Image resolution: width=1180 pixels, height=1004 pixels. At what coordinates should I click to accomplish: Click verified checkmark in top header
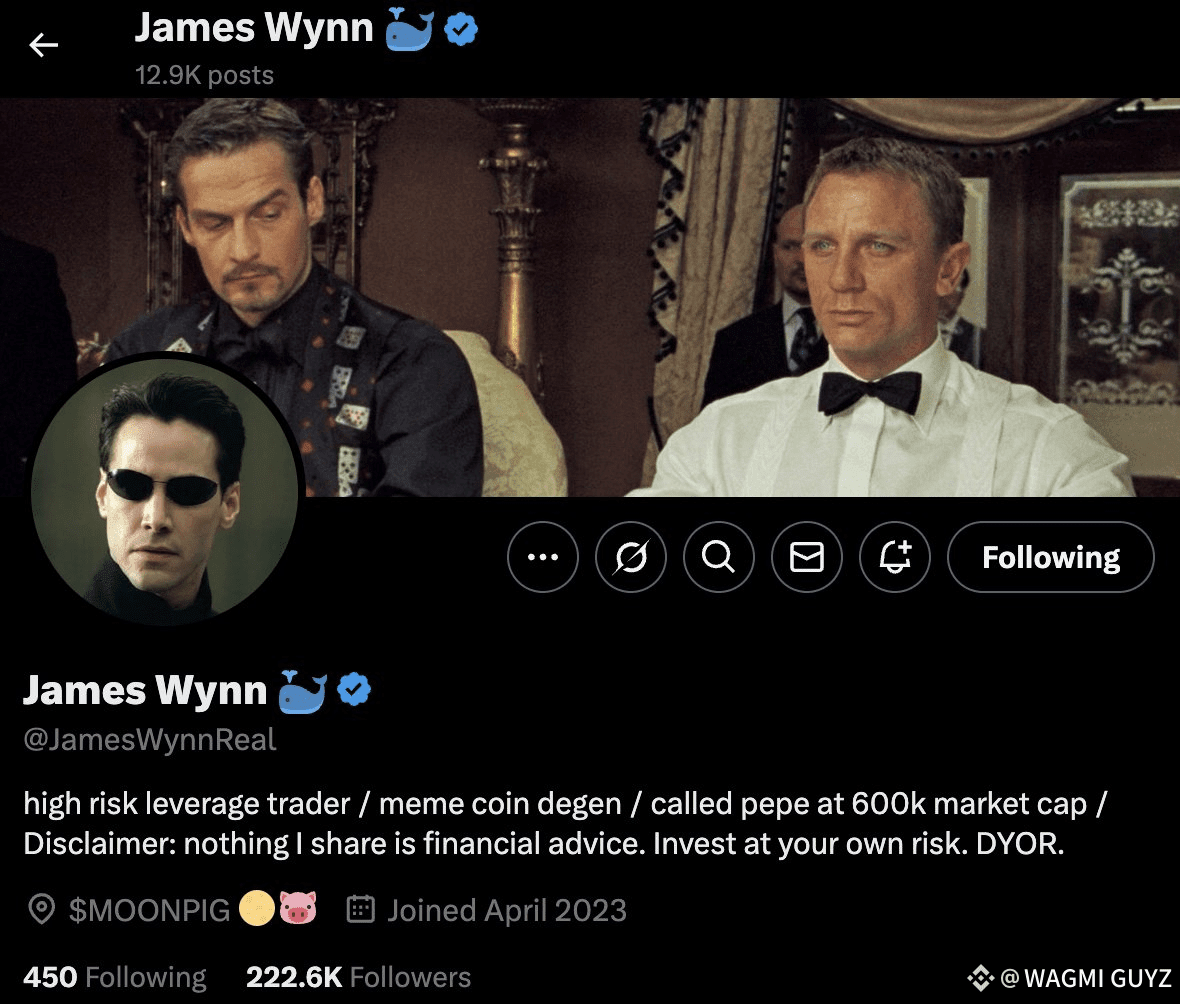point(461,29)
